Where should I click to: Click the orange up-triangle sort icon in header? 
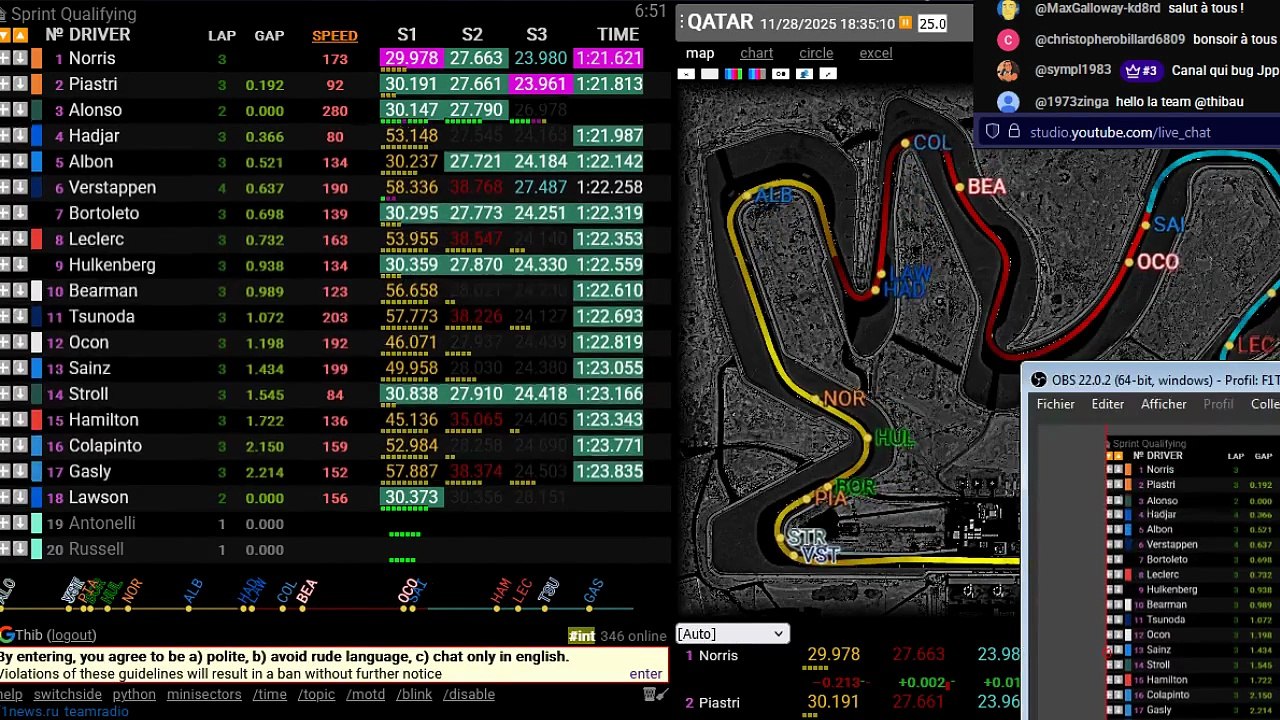coord(20,35)
